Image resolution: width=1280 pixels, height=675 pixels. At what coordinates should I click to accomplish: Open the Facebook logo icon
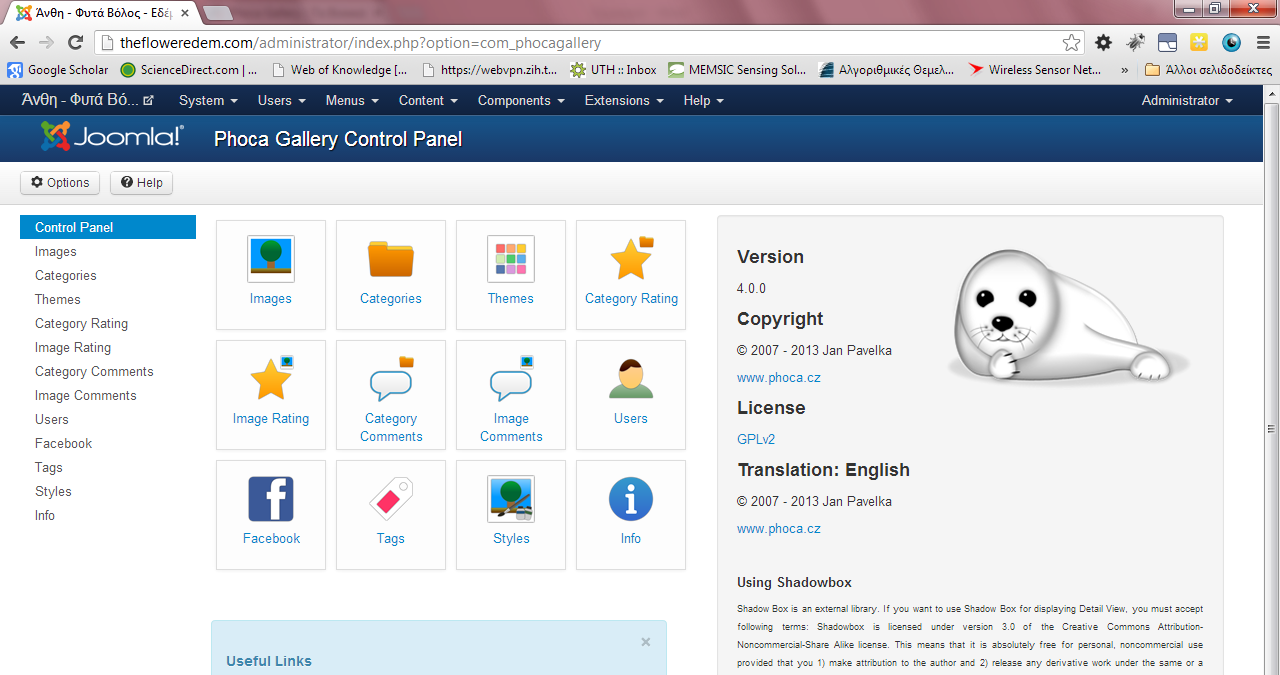coord(271,499)
